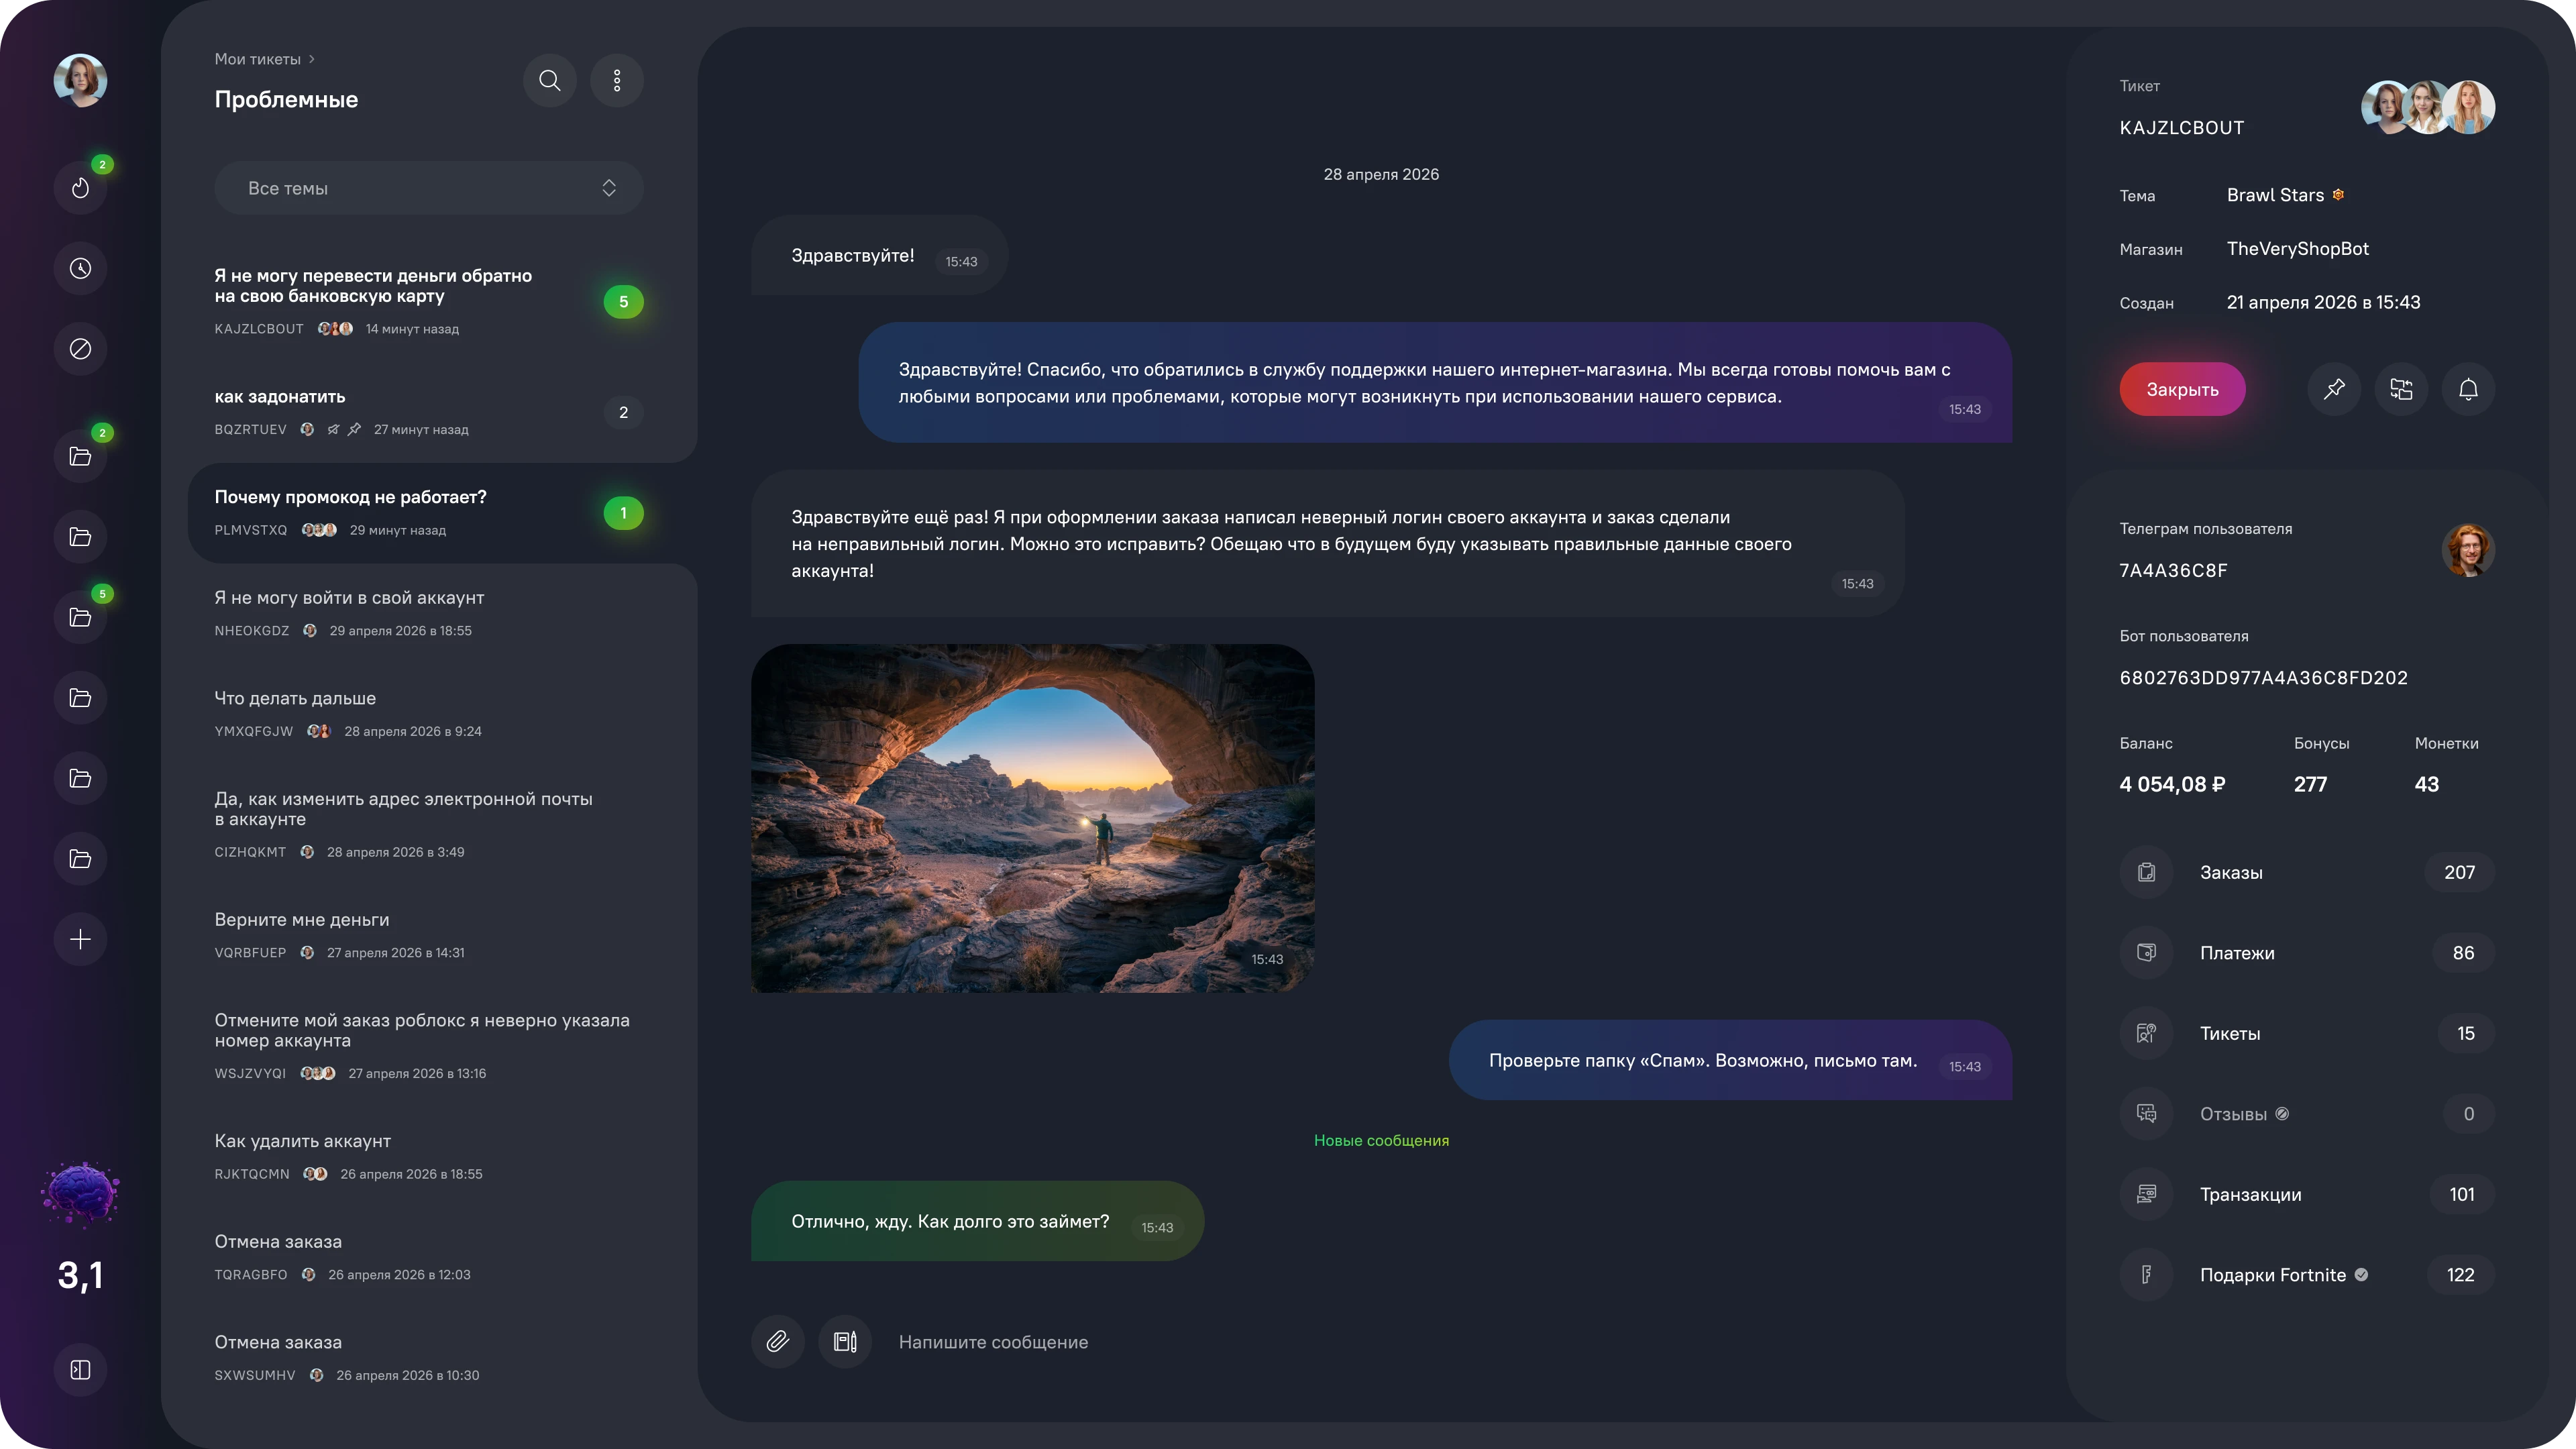The width and height of the screenshot is (2576, 1449).
Task: Click the search icon in the ticket list header
Action: [549, 80]
